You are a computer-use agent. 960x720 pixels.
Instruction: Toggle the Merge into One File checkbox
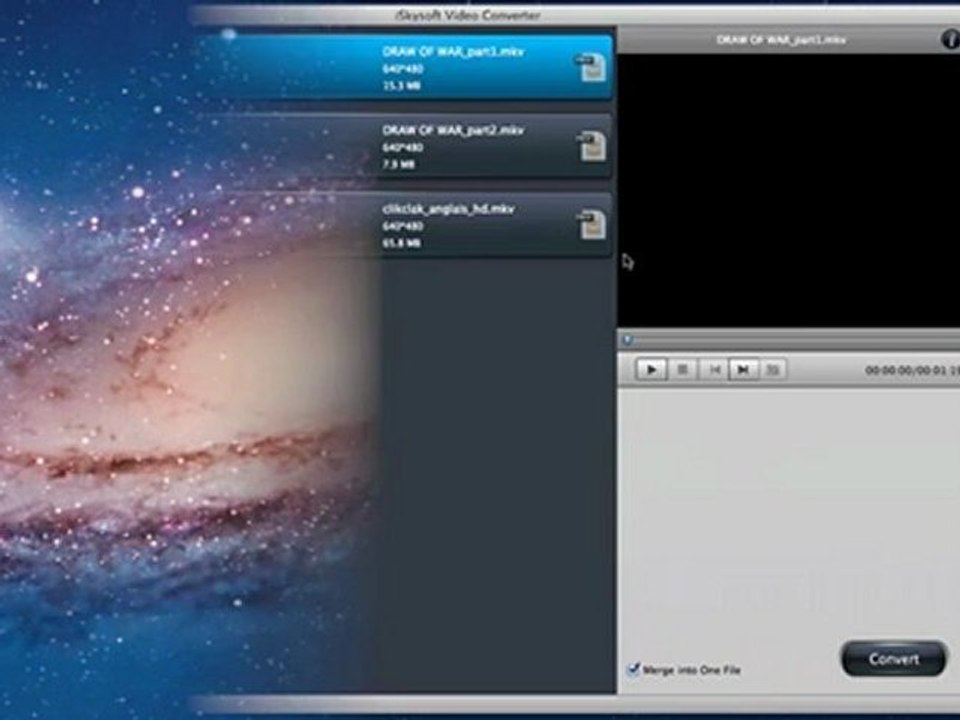point(633,669)
